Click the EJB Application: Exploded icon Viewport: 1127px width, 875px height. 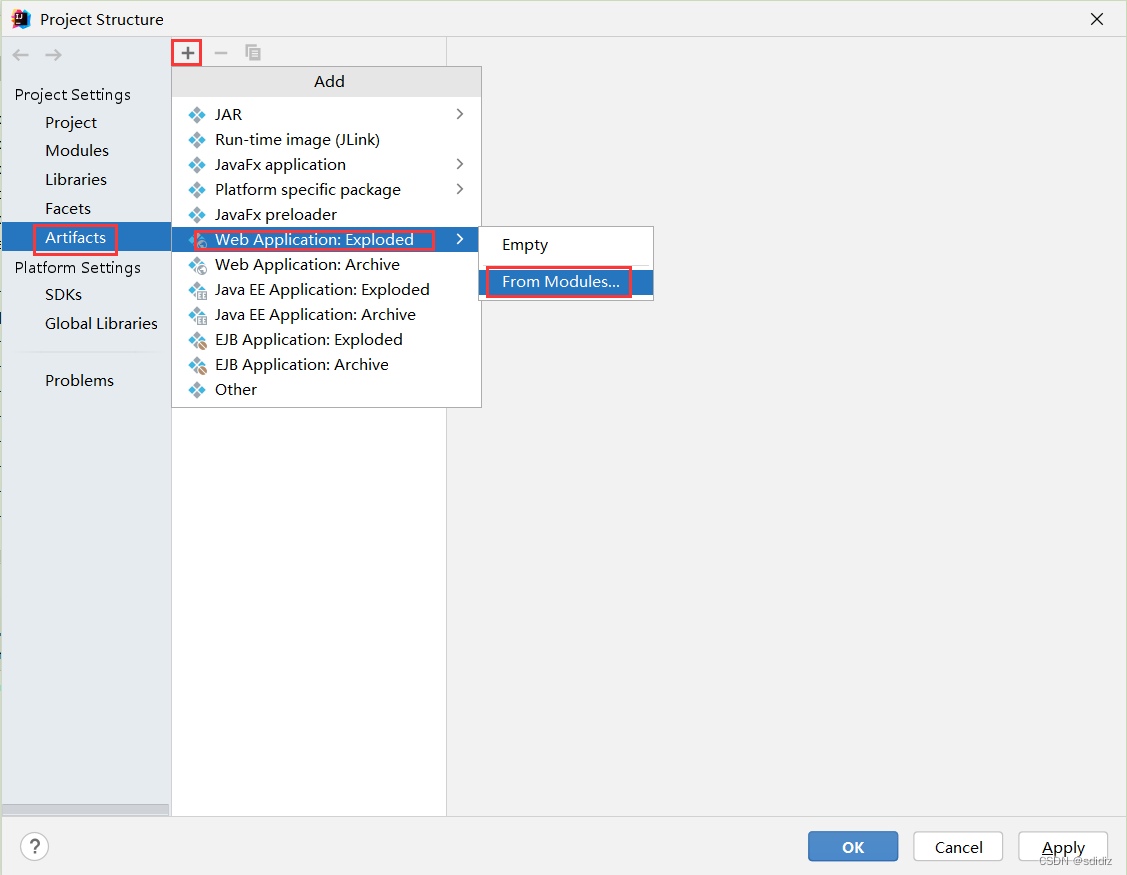pyautogui.click(x=198, y=340)
